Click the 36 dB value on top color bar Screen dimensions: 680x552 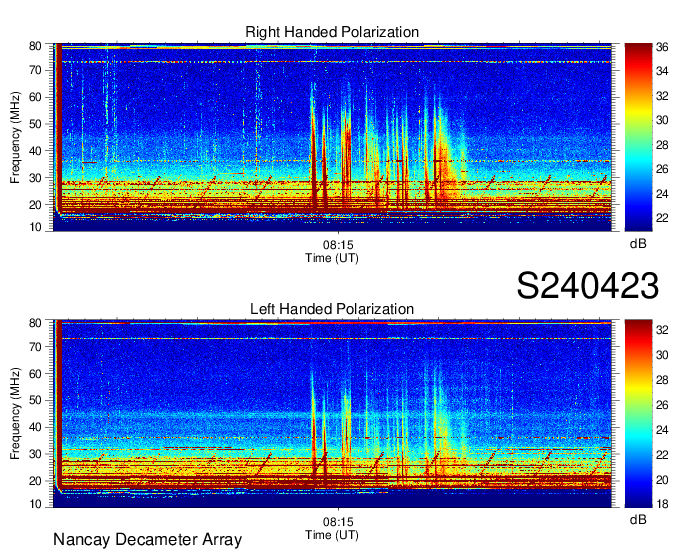662,47
